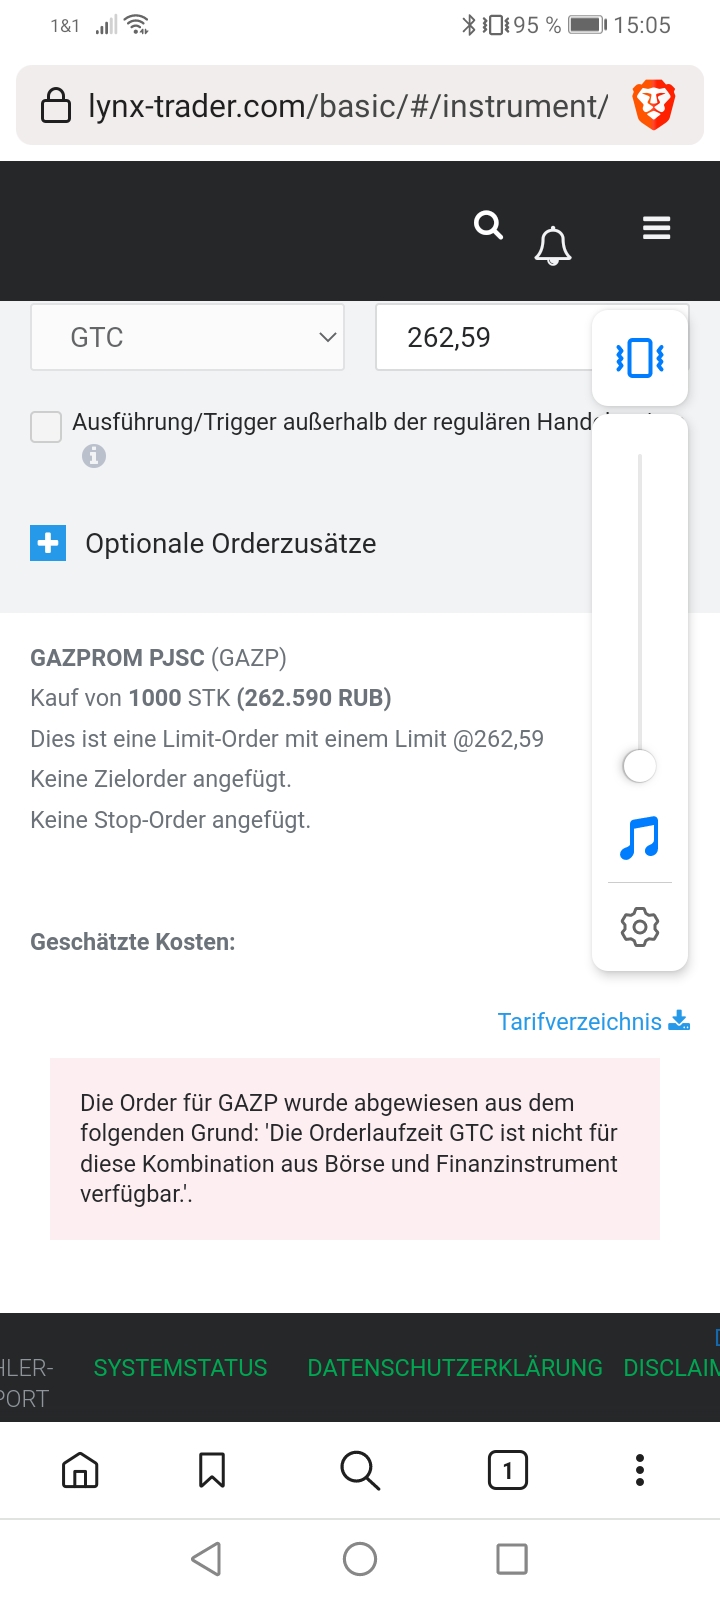Open the Datenschutzerklärung footer link

click(x=455, y=1368)
